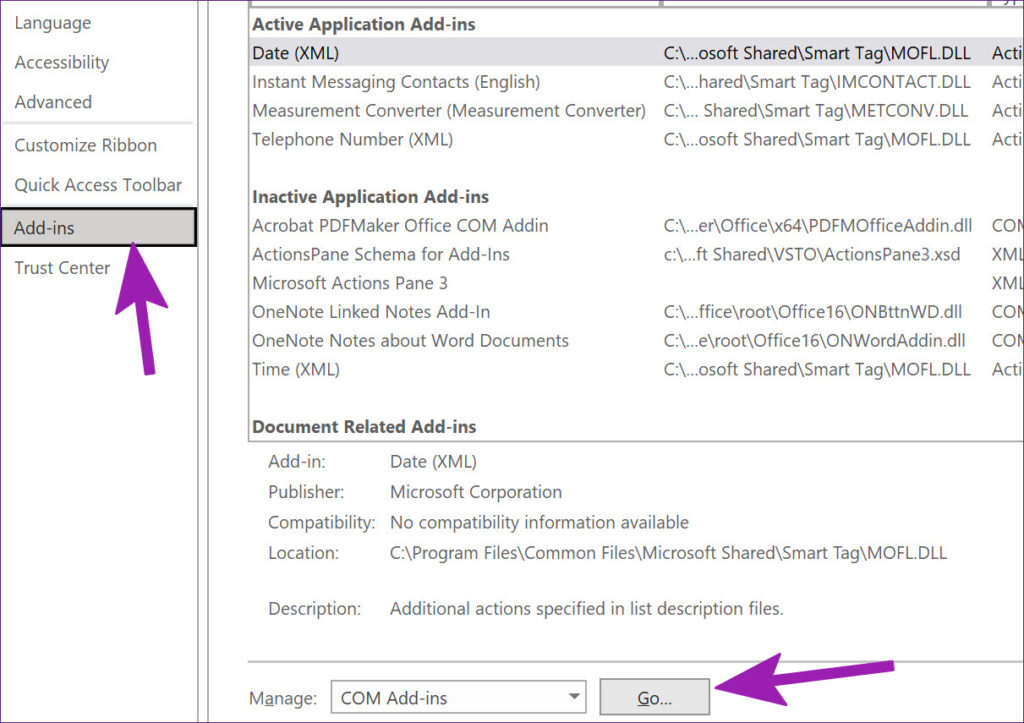Image resolution: width=1024 pixels, height=723 pixels.
Task: Click the PDFMOfficeAddin.dll location path
Action: 818,225
